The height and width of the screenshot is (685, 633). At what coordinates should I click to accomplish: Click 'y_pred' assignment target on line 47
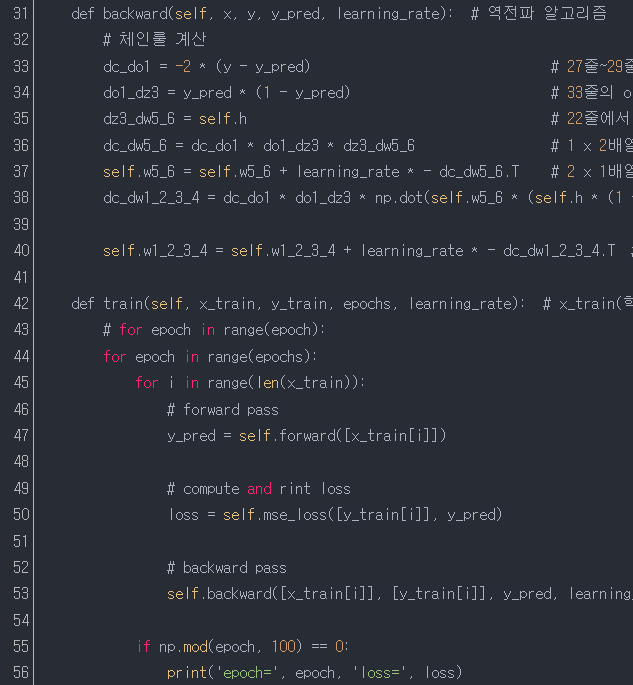click(x=191, y=436)
